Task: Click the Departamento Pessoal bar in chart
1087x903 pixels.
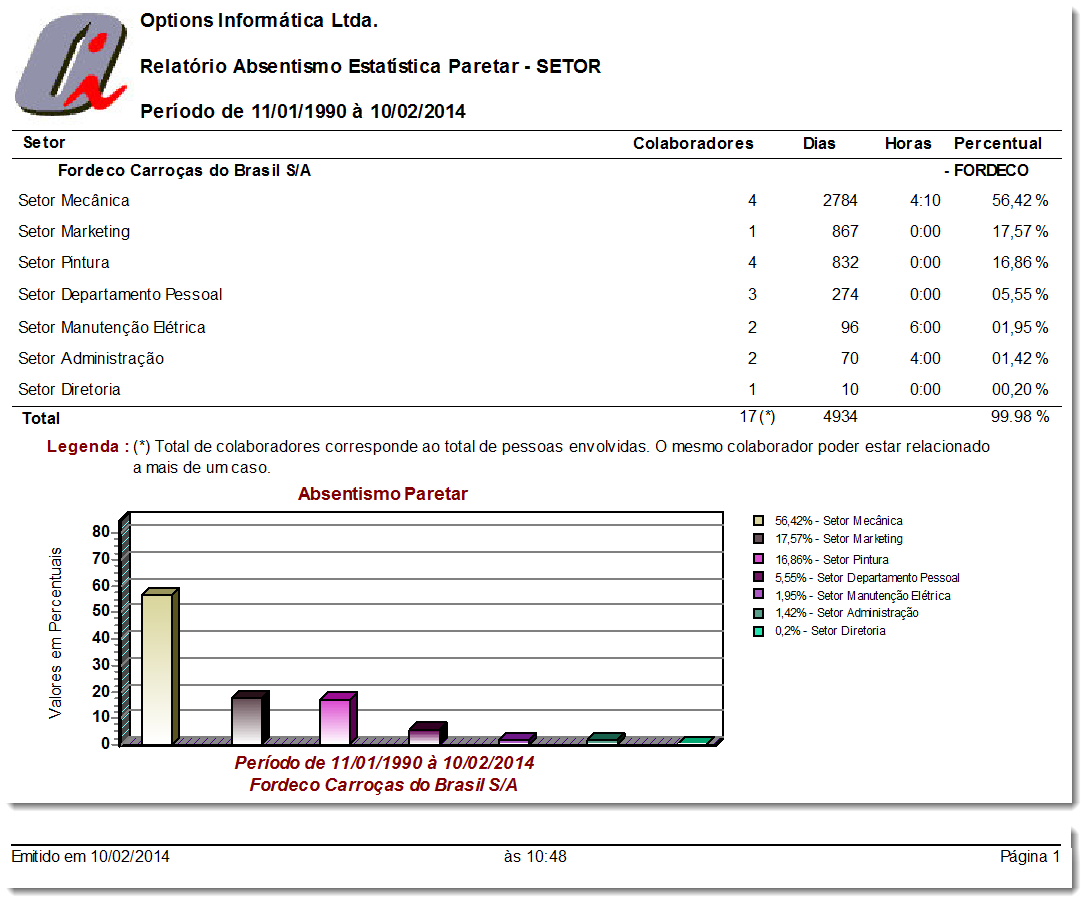Action: pos(428,734)
